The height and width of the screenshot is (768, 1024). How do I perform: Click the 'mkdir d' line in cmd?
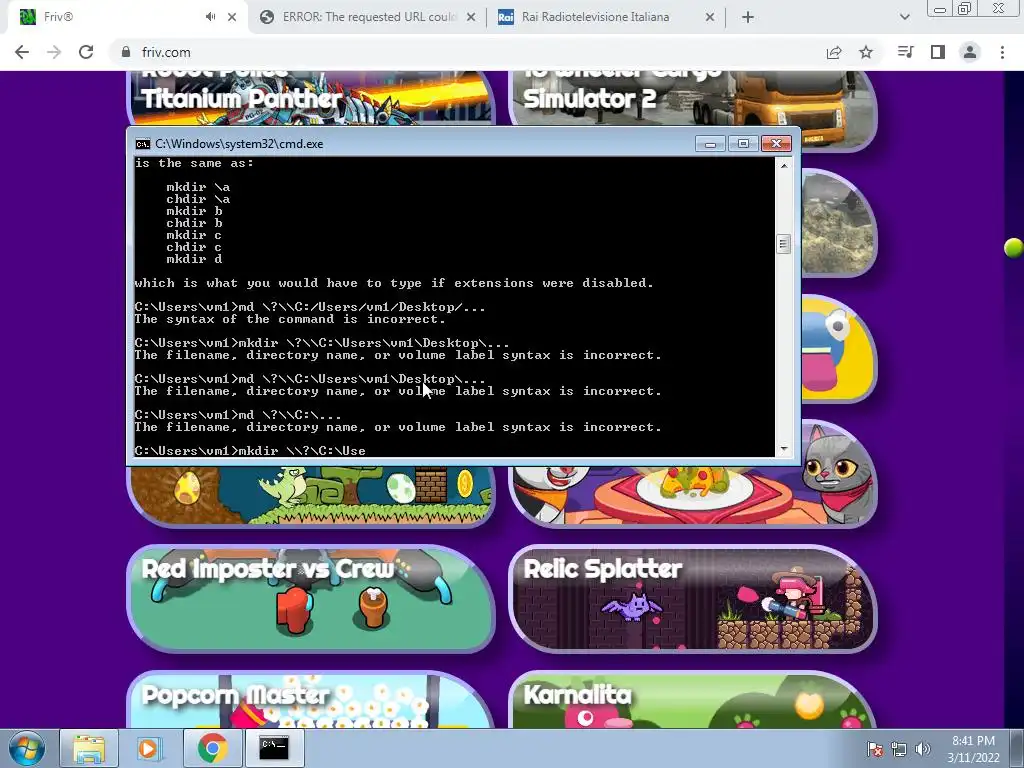coord(194,259)
